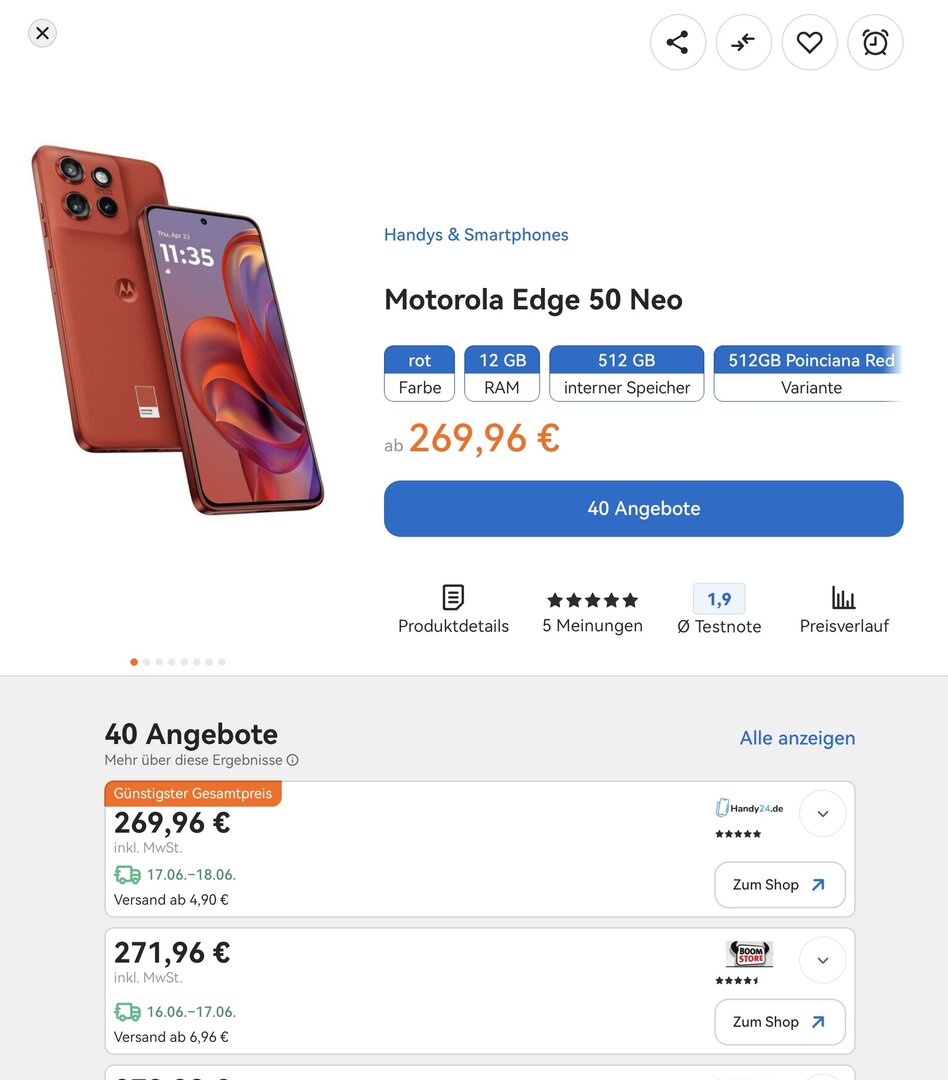Click the share icon

(x=678, y=42)
